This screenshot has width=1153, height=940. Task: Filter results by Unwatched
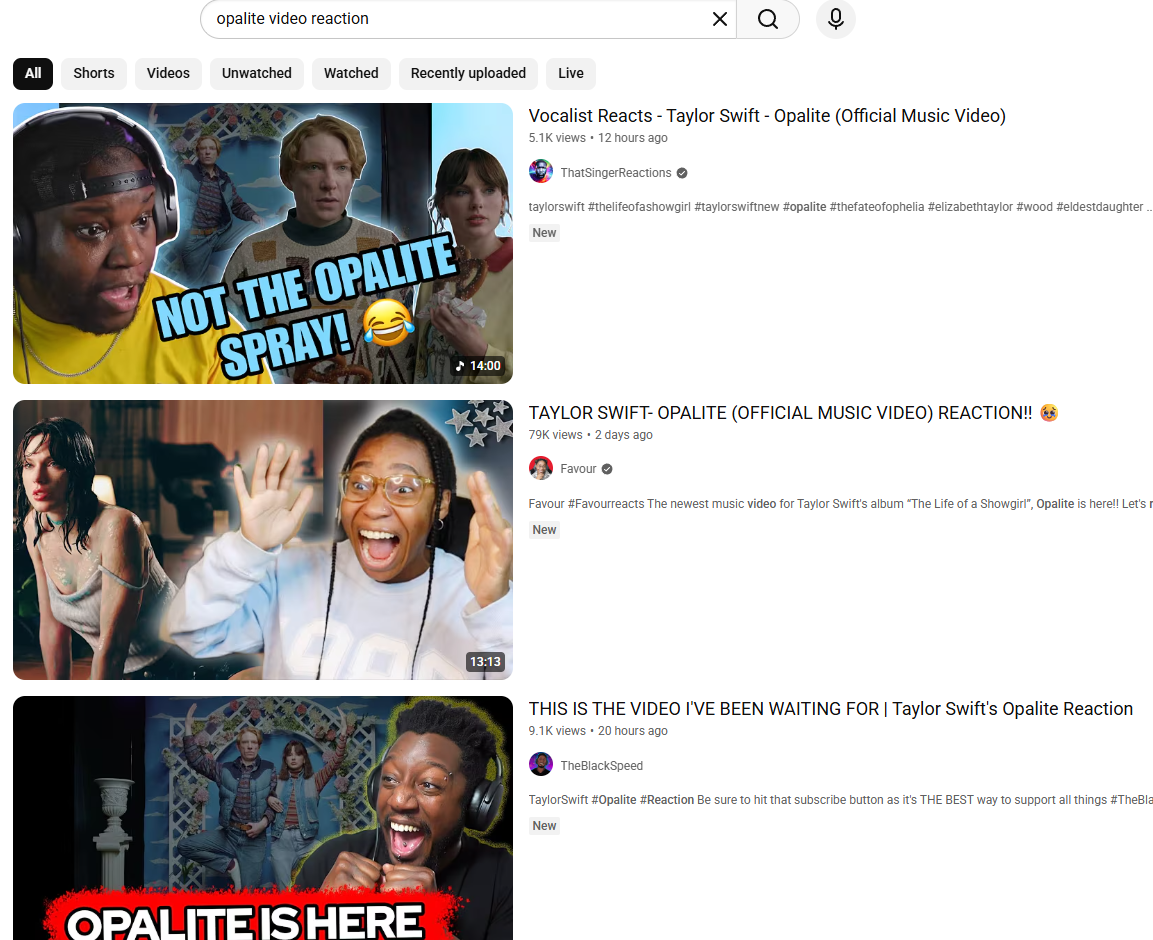[257, 74]
